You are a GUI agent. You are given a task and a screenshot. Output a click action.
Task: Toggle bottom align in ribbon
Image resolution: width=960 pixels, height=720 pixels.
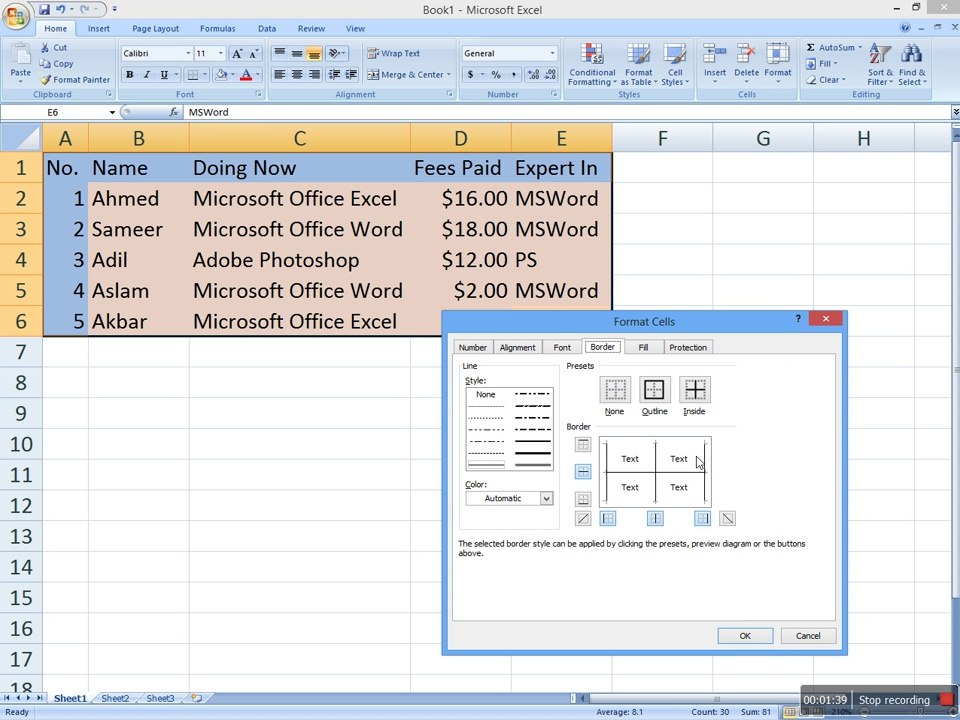point(314,54)
